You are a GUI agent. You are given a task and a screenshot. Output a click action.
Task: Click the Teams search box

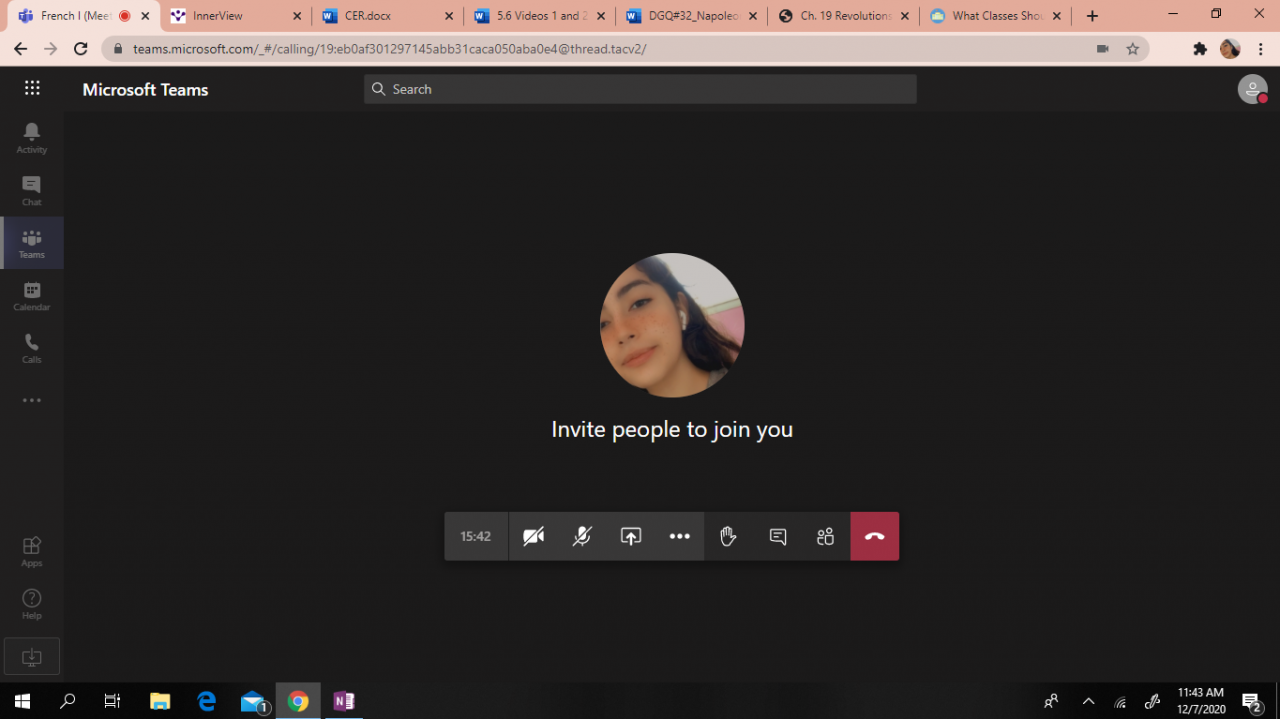point(640,89)
